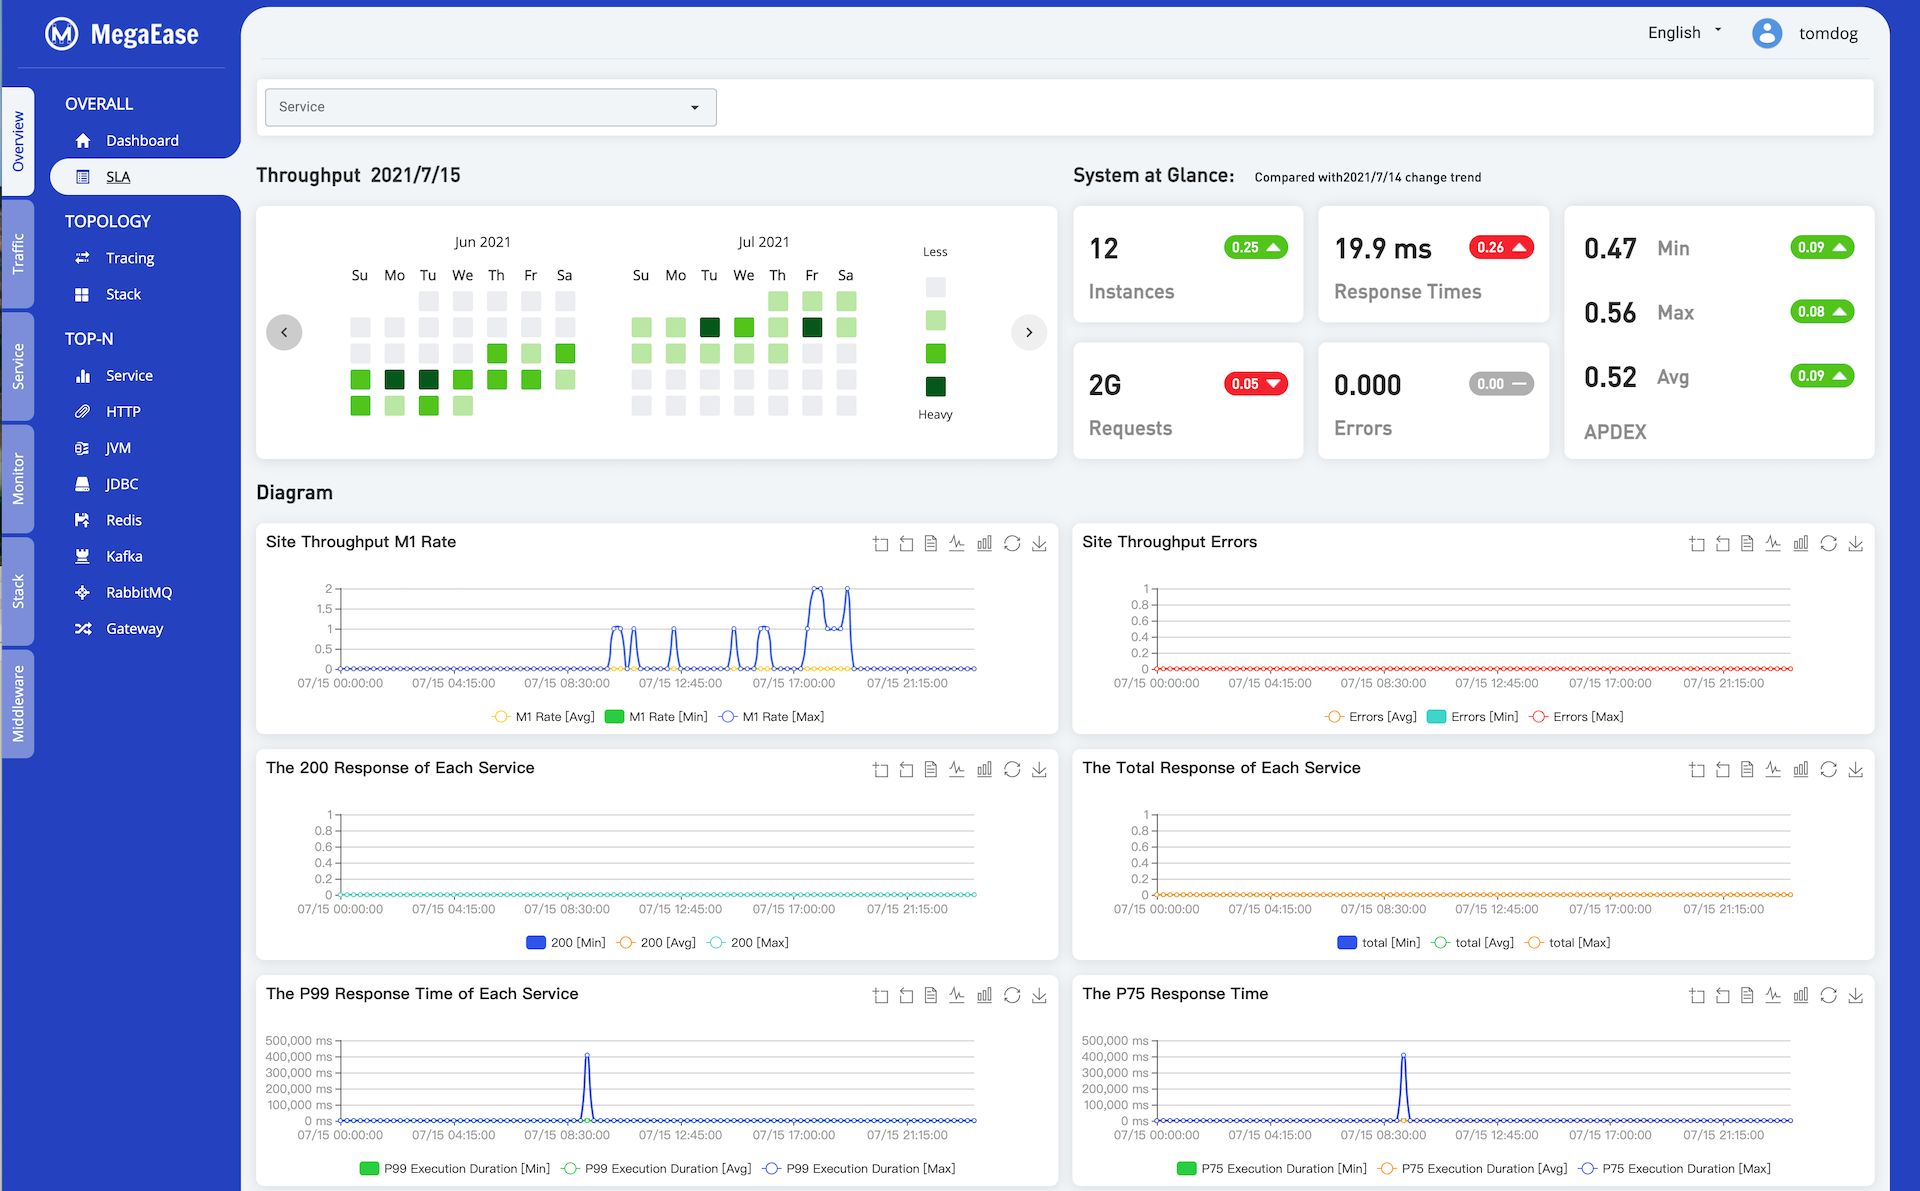
Task: Download The 200 Response chart image
Action: (x=1039, y=770)
